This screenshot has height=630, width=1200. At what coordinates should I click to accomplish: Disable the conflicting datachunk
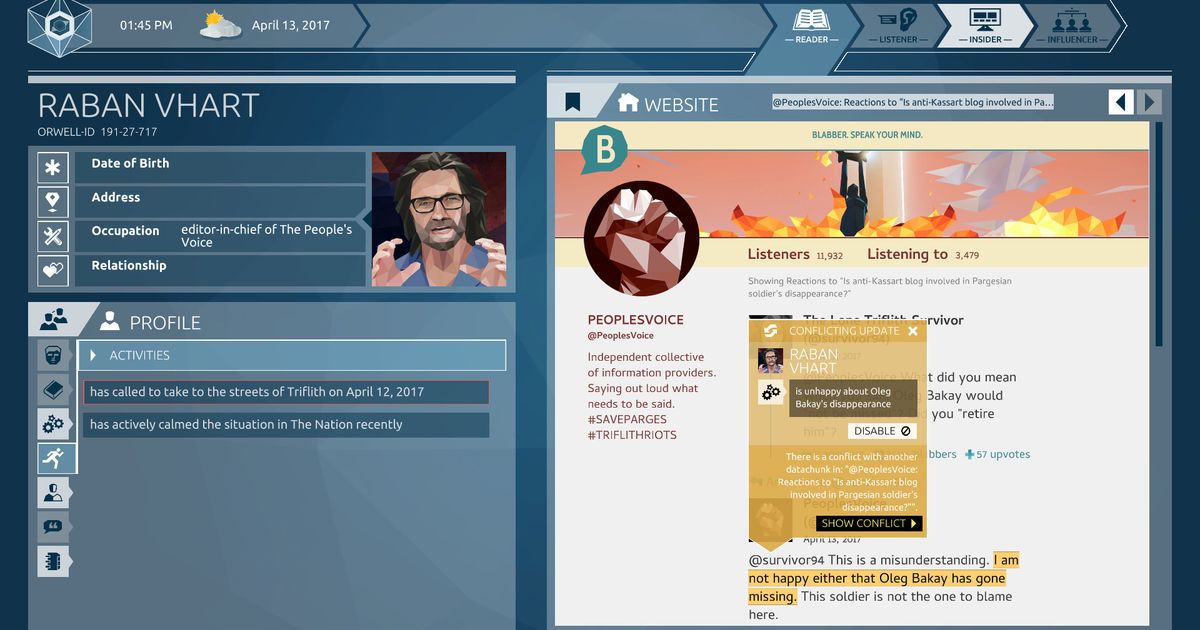882,431
